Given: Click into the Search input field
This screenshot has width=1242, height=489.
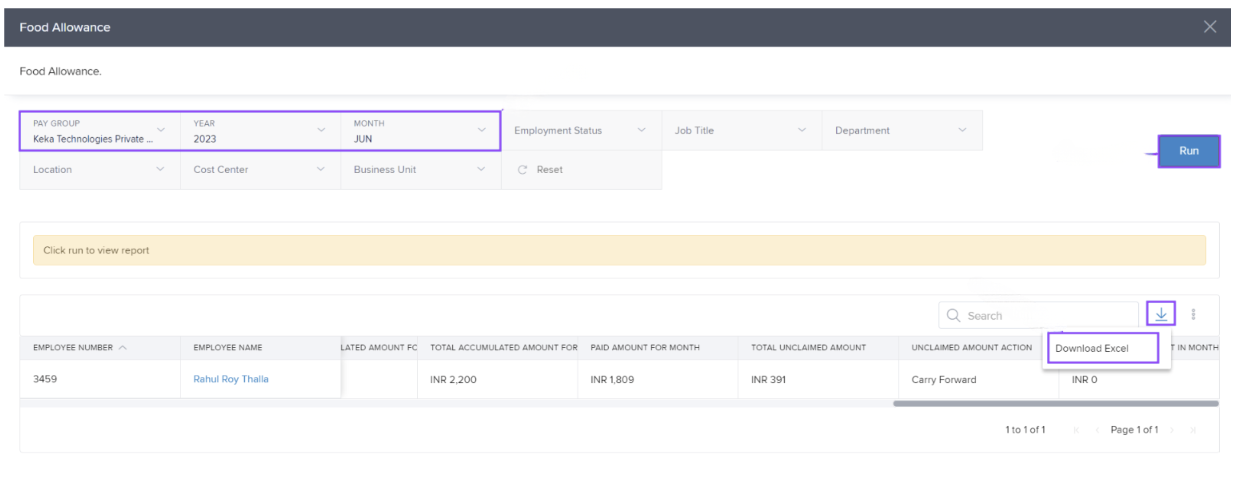Looking at the screenshot, I should tap(1045, 316).
